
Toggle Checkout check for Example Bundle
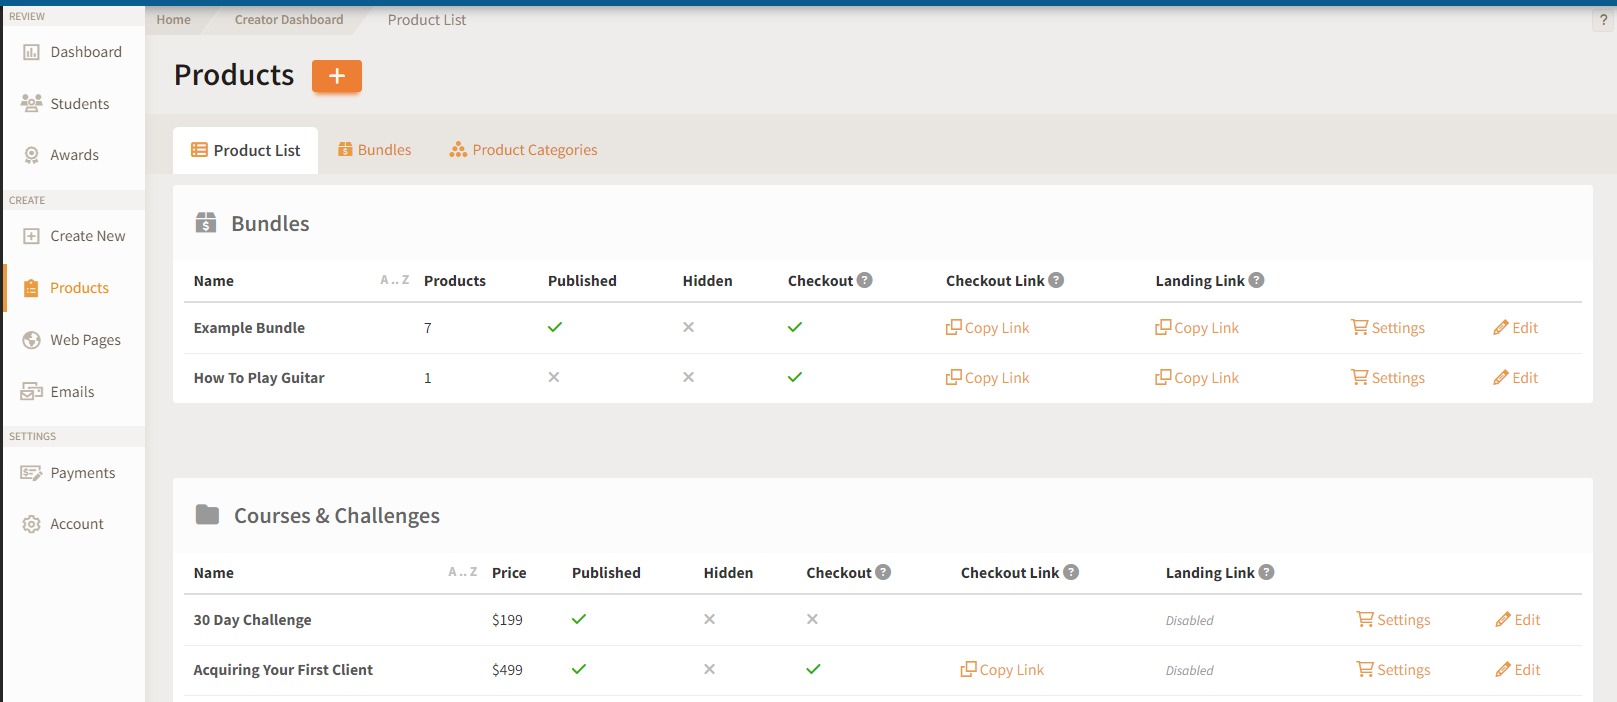pyautogui.click(x=795, y=327)
